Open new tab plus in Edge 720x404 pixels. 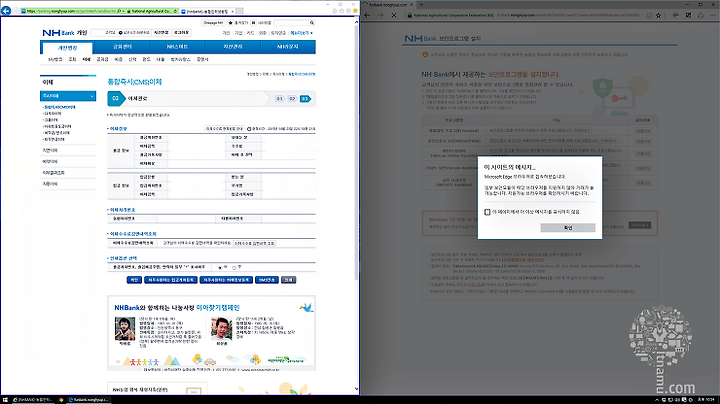[421, 4]
